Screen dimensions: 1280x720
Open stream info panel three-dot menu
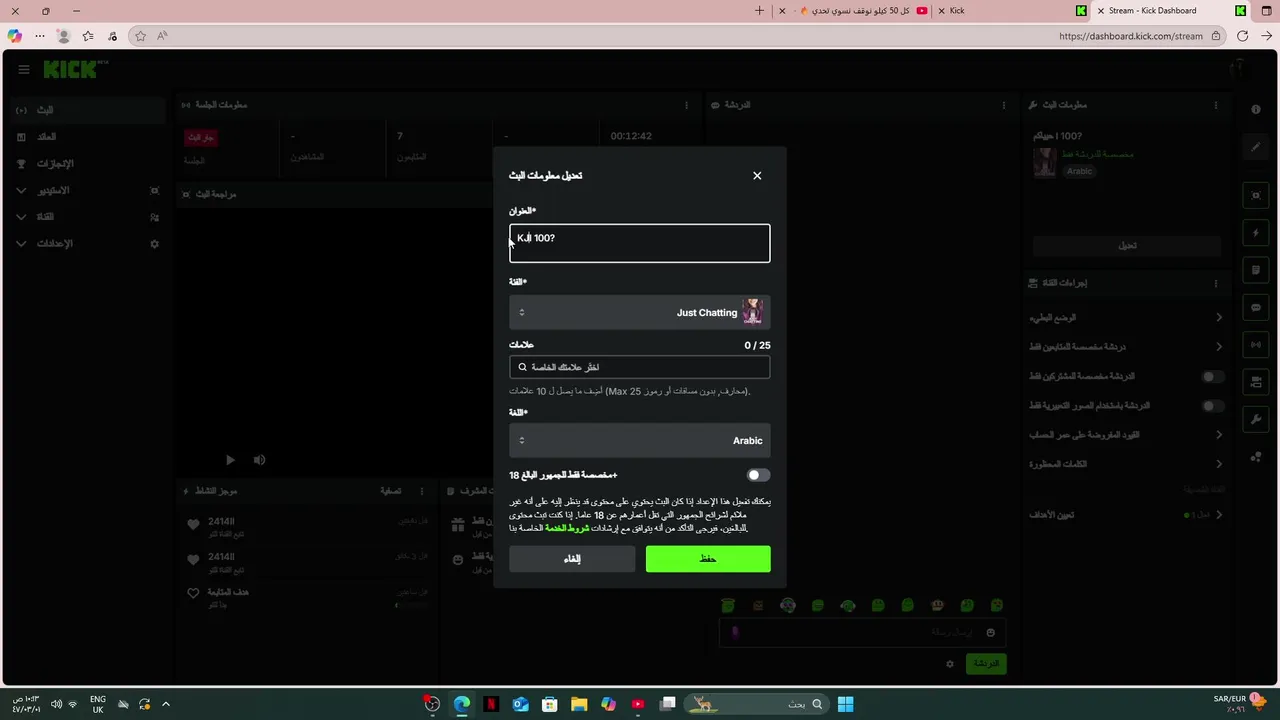tap(1216, 105)
